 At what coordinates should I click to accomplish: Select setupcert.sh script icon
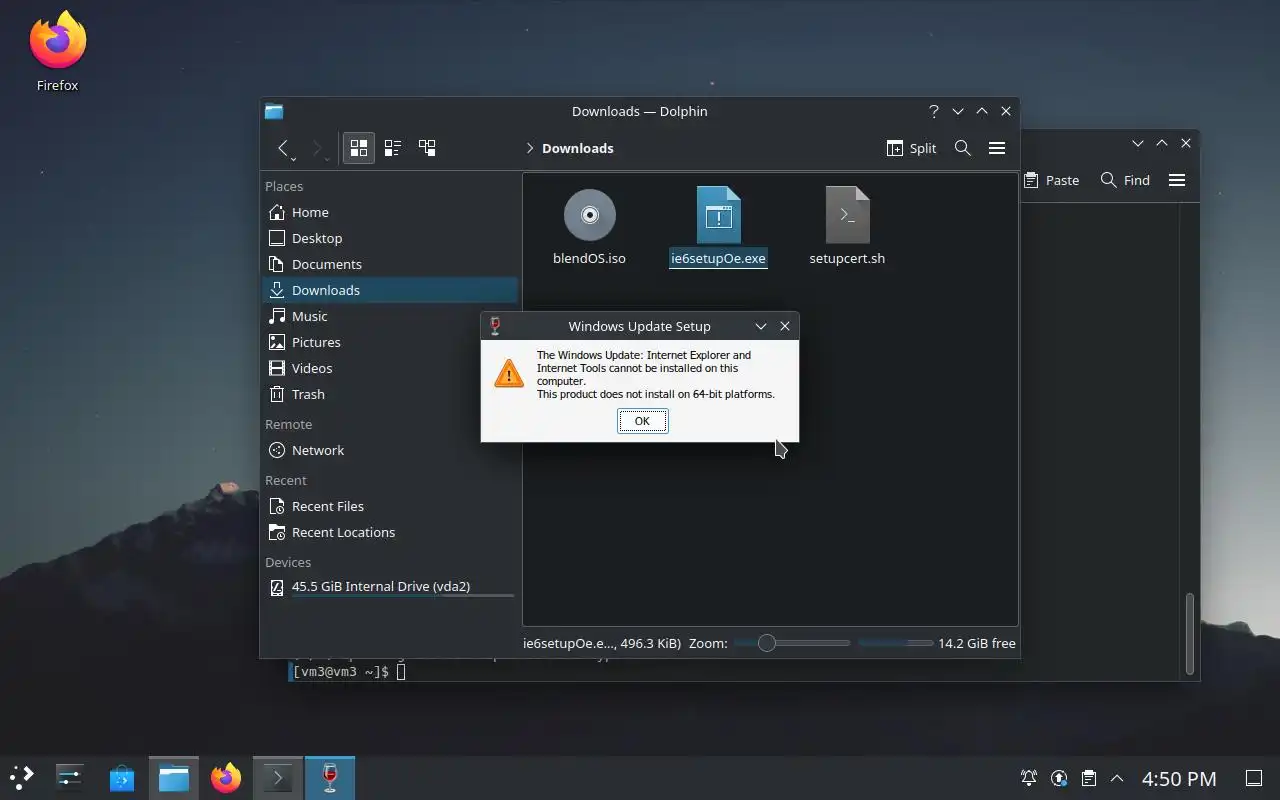847,215
